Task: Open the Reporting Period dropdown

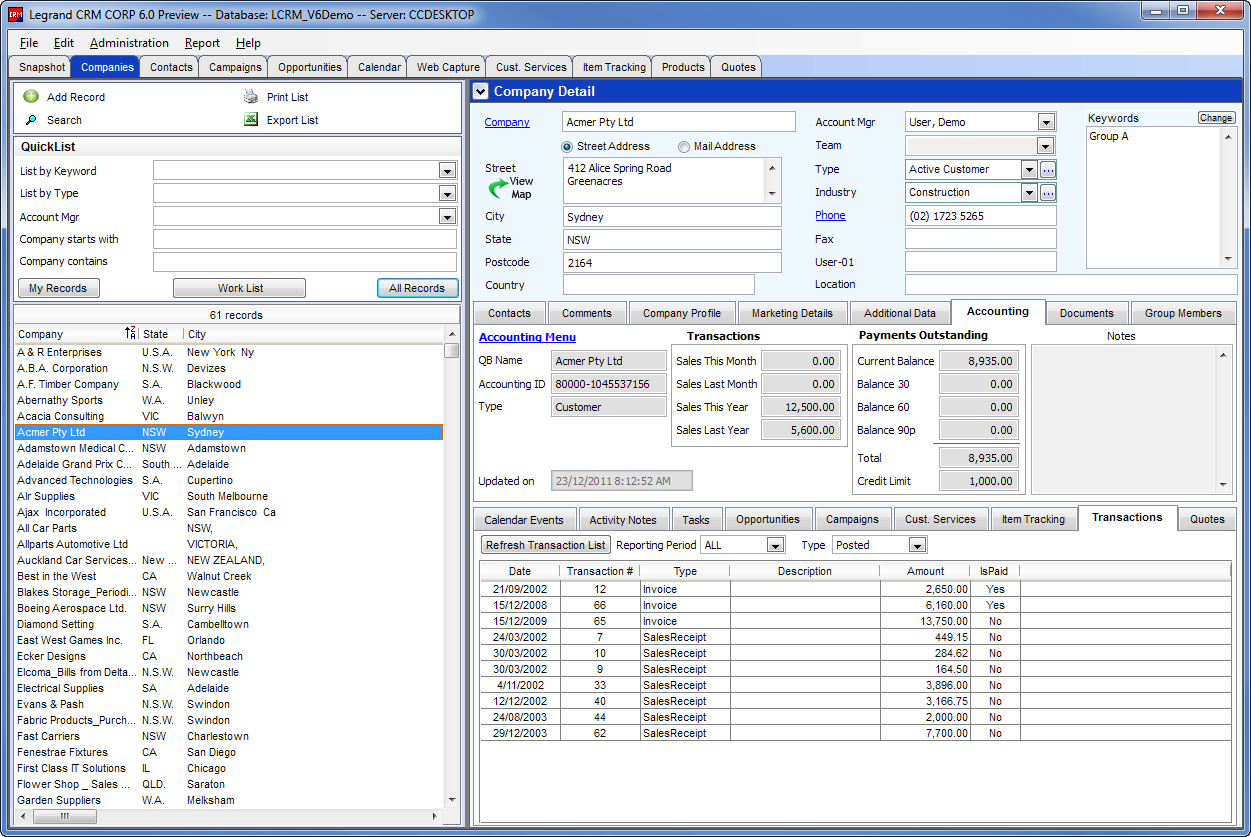Action: (x=775, y=545)
